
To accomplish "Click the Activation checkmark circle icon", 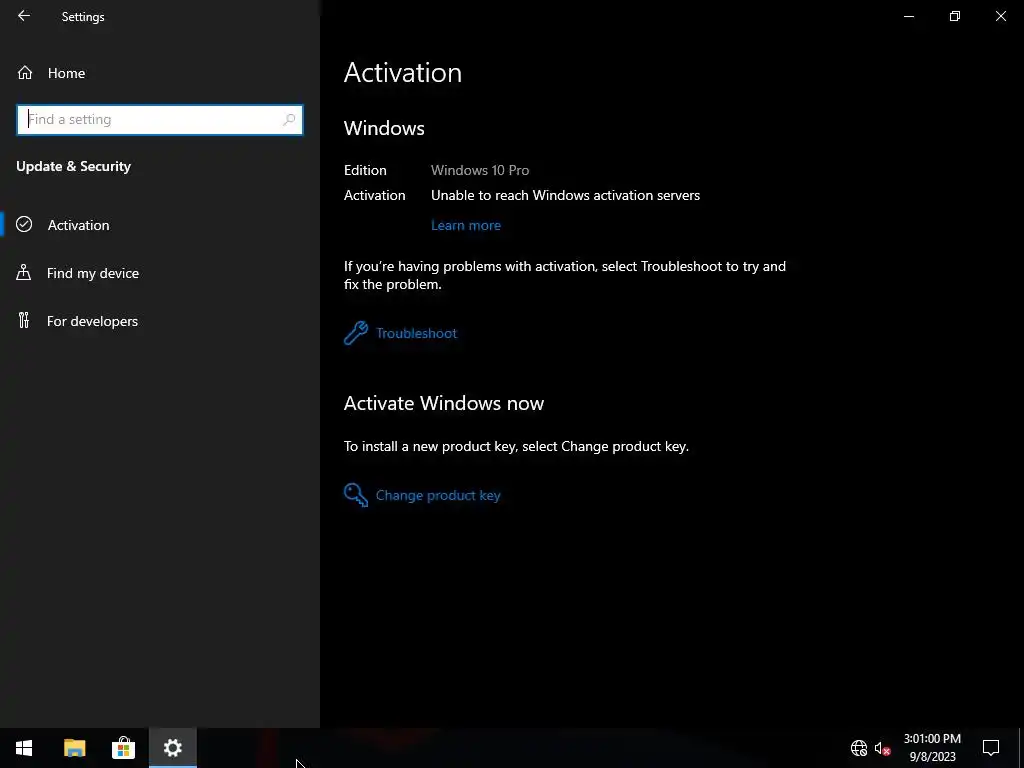I will [24, 224].
